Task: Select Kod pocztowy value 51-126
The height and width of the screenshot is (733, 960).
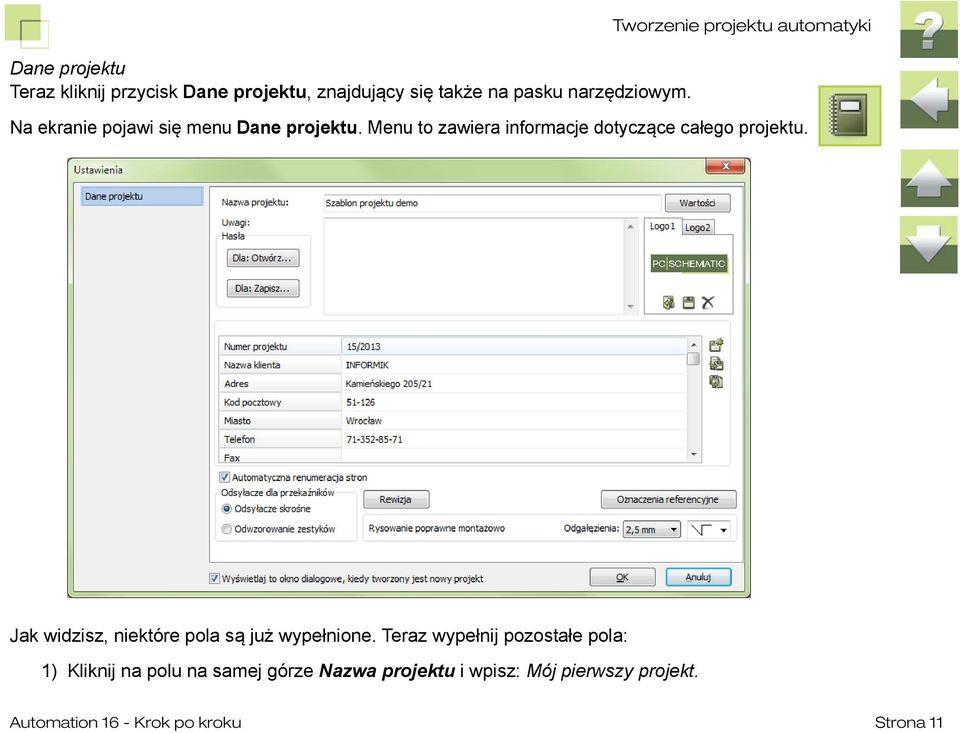Action: [x=514, y=402]
